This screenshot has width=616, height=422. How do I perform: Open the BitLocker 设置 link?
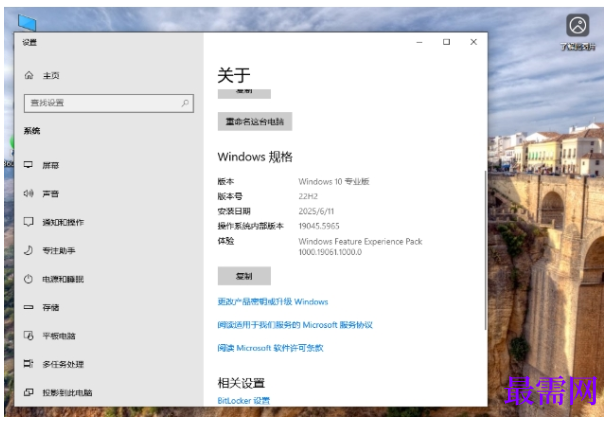(x=244, y=400)
